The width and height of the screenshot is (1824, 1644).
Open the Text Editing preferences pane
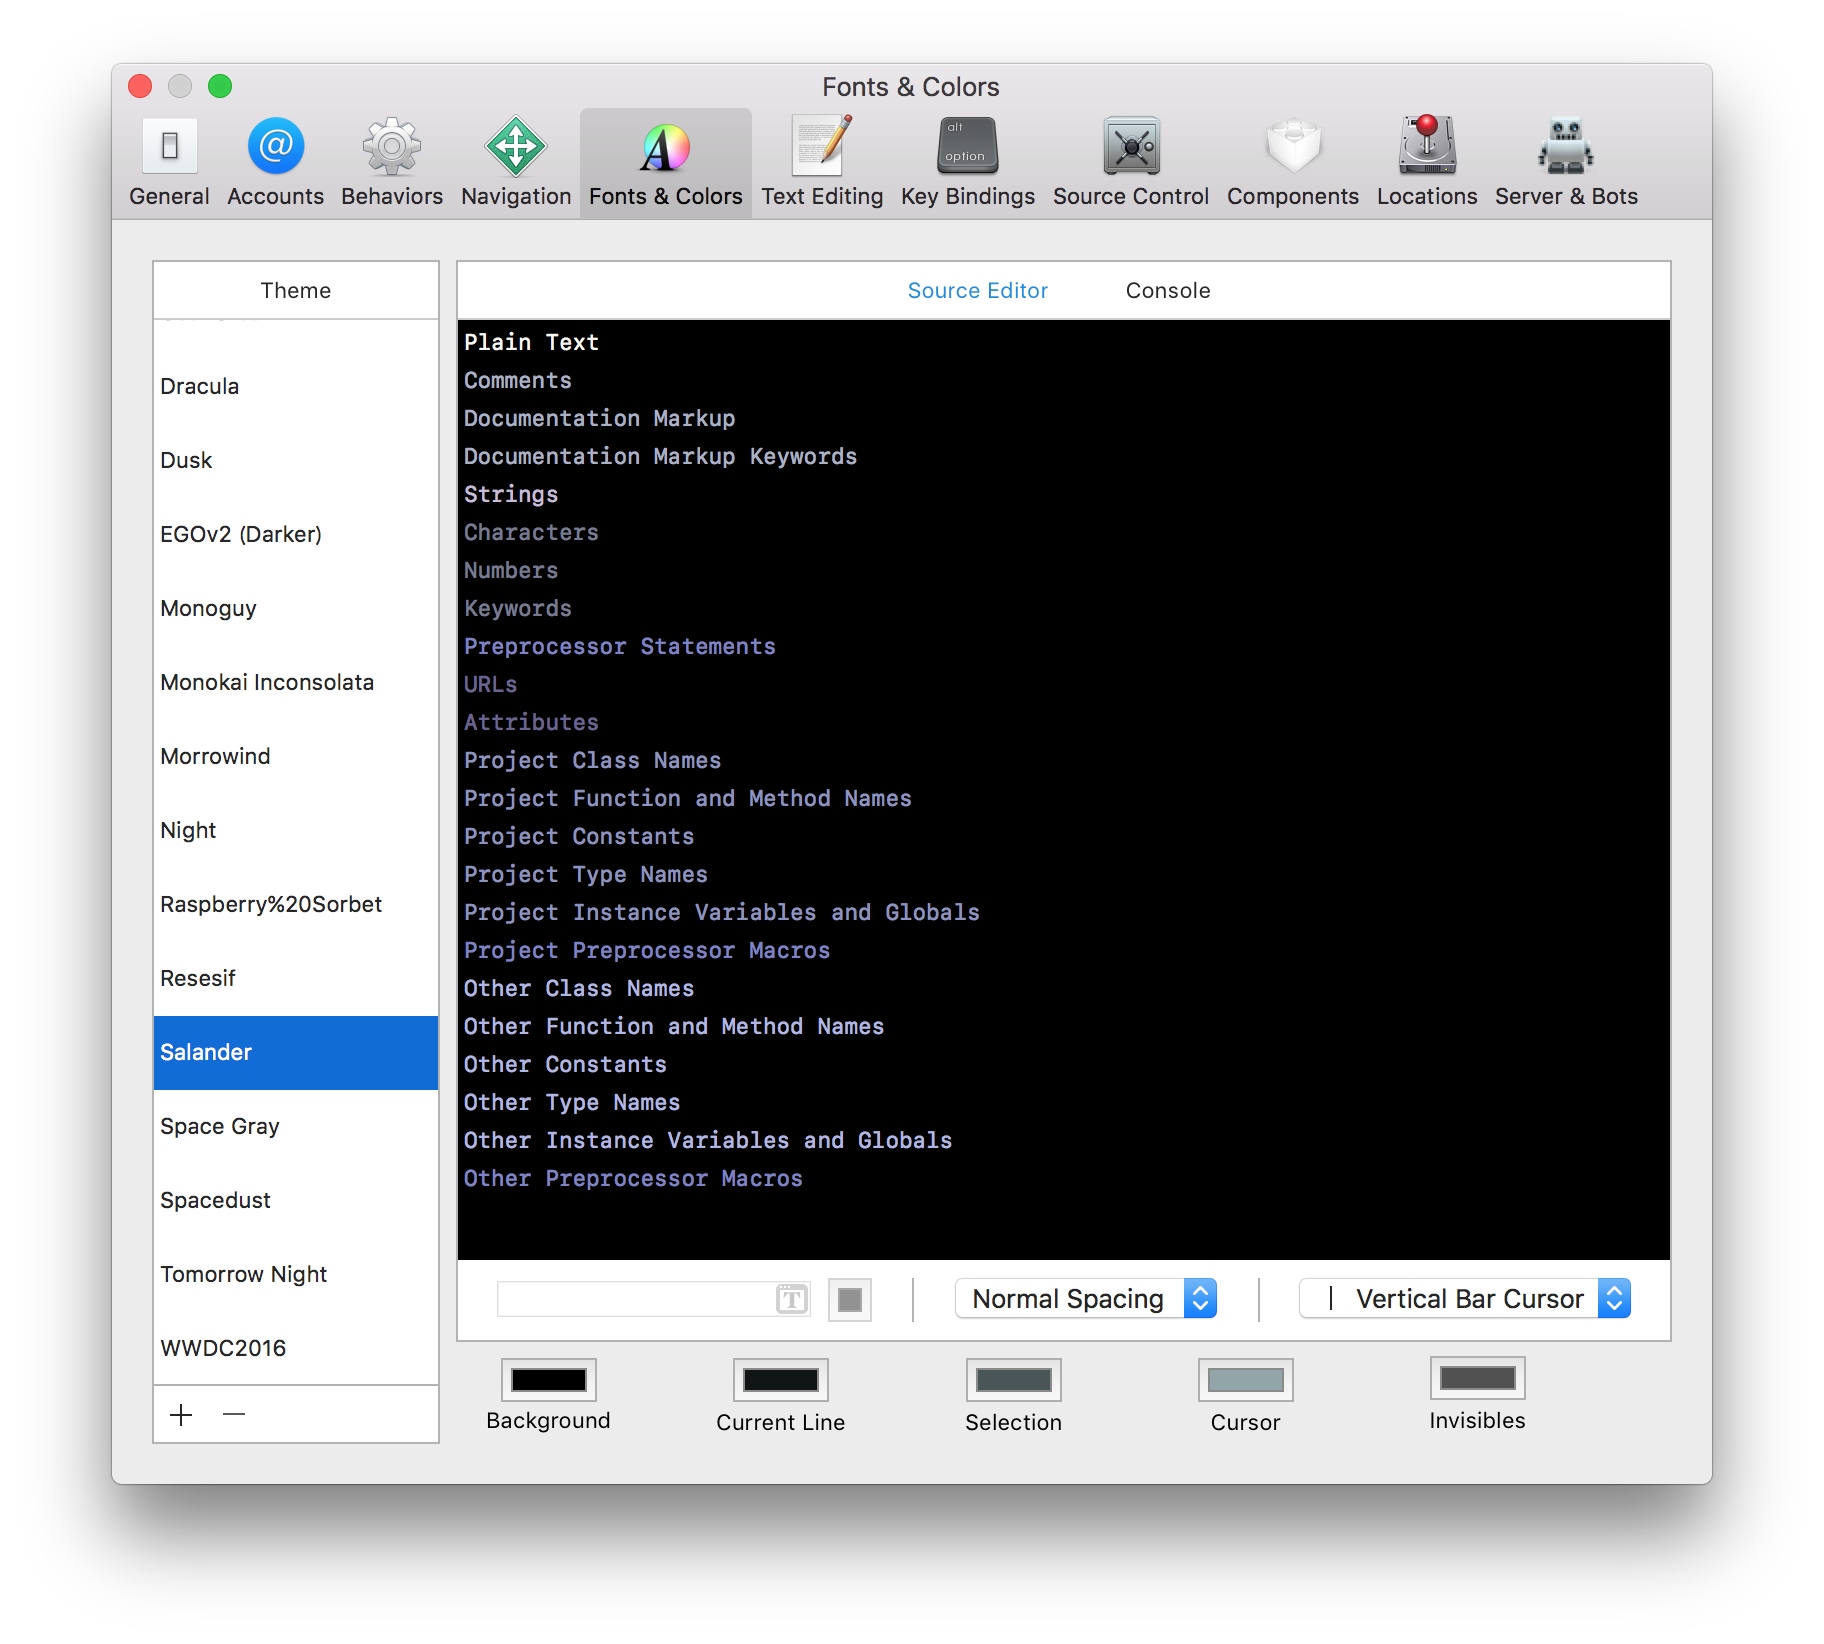[822, 162]
